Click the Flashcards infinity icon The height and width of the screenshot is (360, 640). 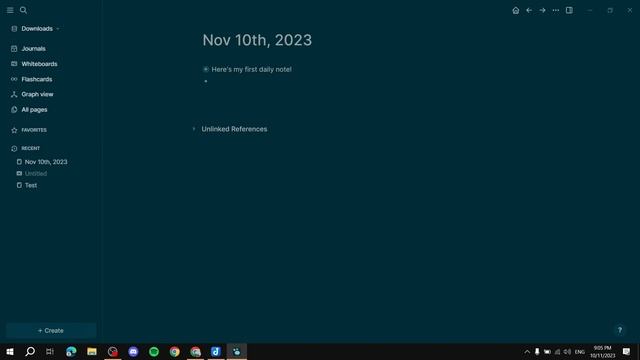[14, 79]
